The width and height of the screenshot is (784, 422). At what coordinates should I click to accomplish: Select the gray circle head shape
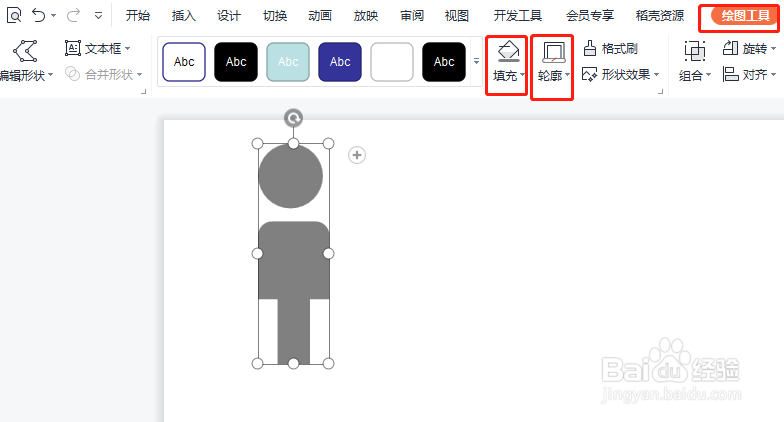point(290,176)
